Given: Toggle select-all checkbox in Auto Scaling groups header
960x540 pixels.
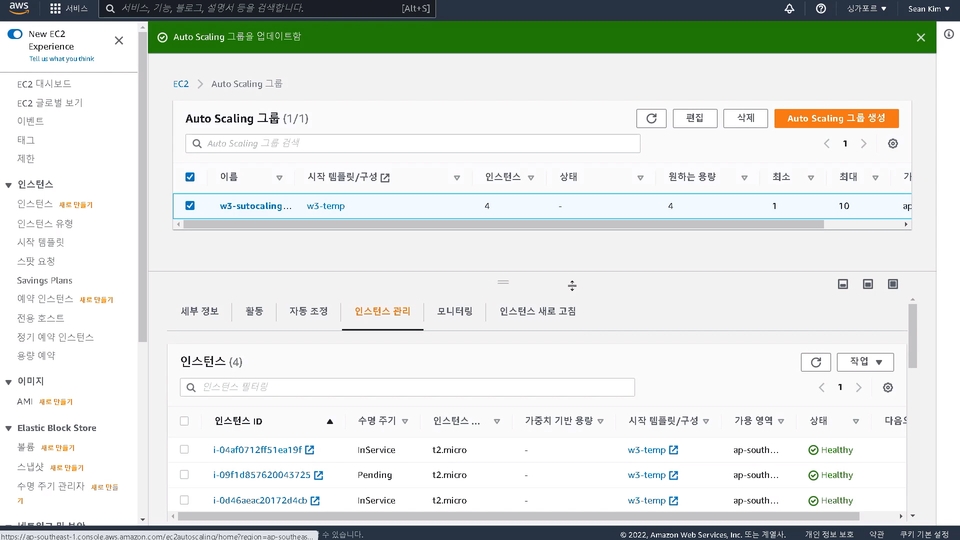Looking at the screenshot, I should (x=190, y=177).
